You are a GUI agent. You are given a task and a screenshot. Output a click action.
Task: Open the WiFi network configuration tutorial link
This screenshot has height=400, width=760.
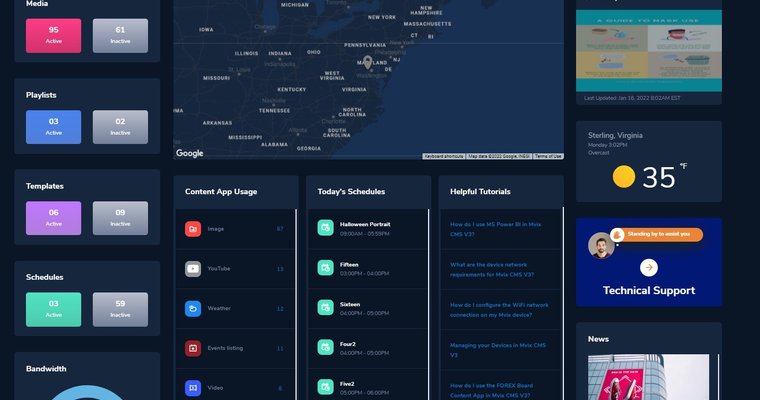[499, 308]
